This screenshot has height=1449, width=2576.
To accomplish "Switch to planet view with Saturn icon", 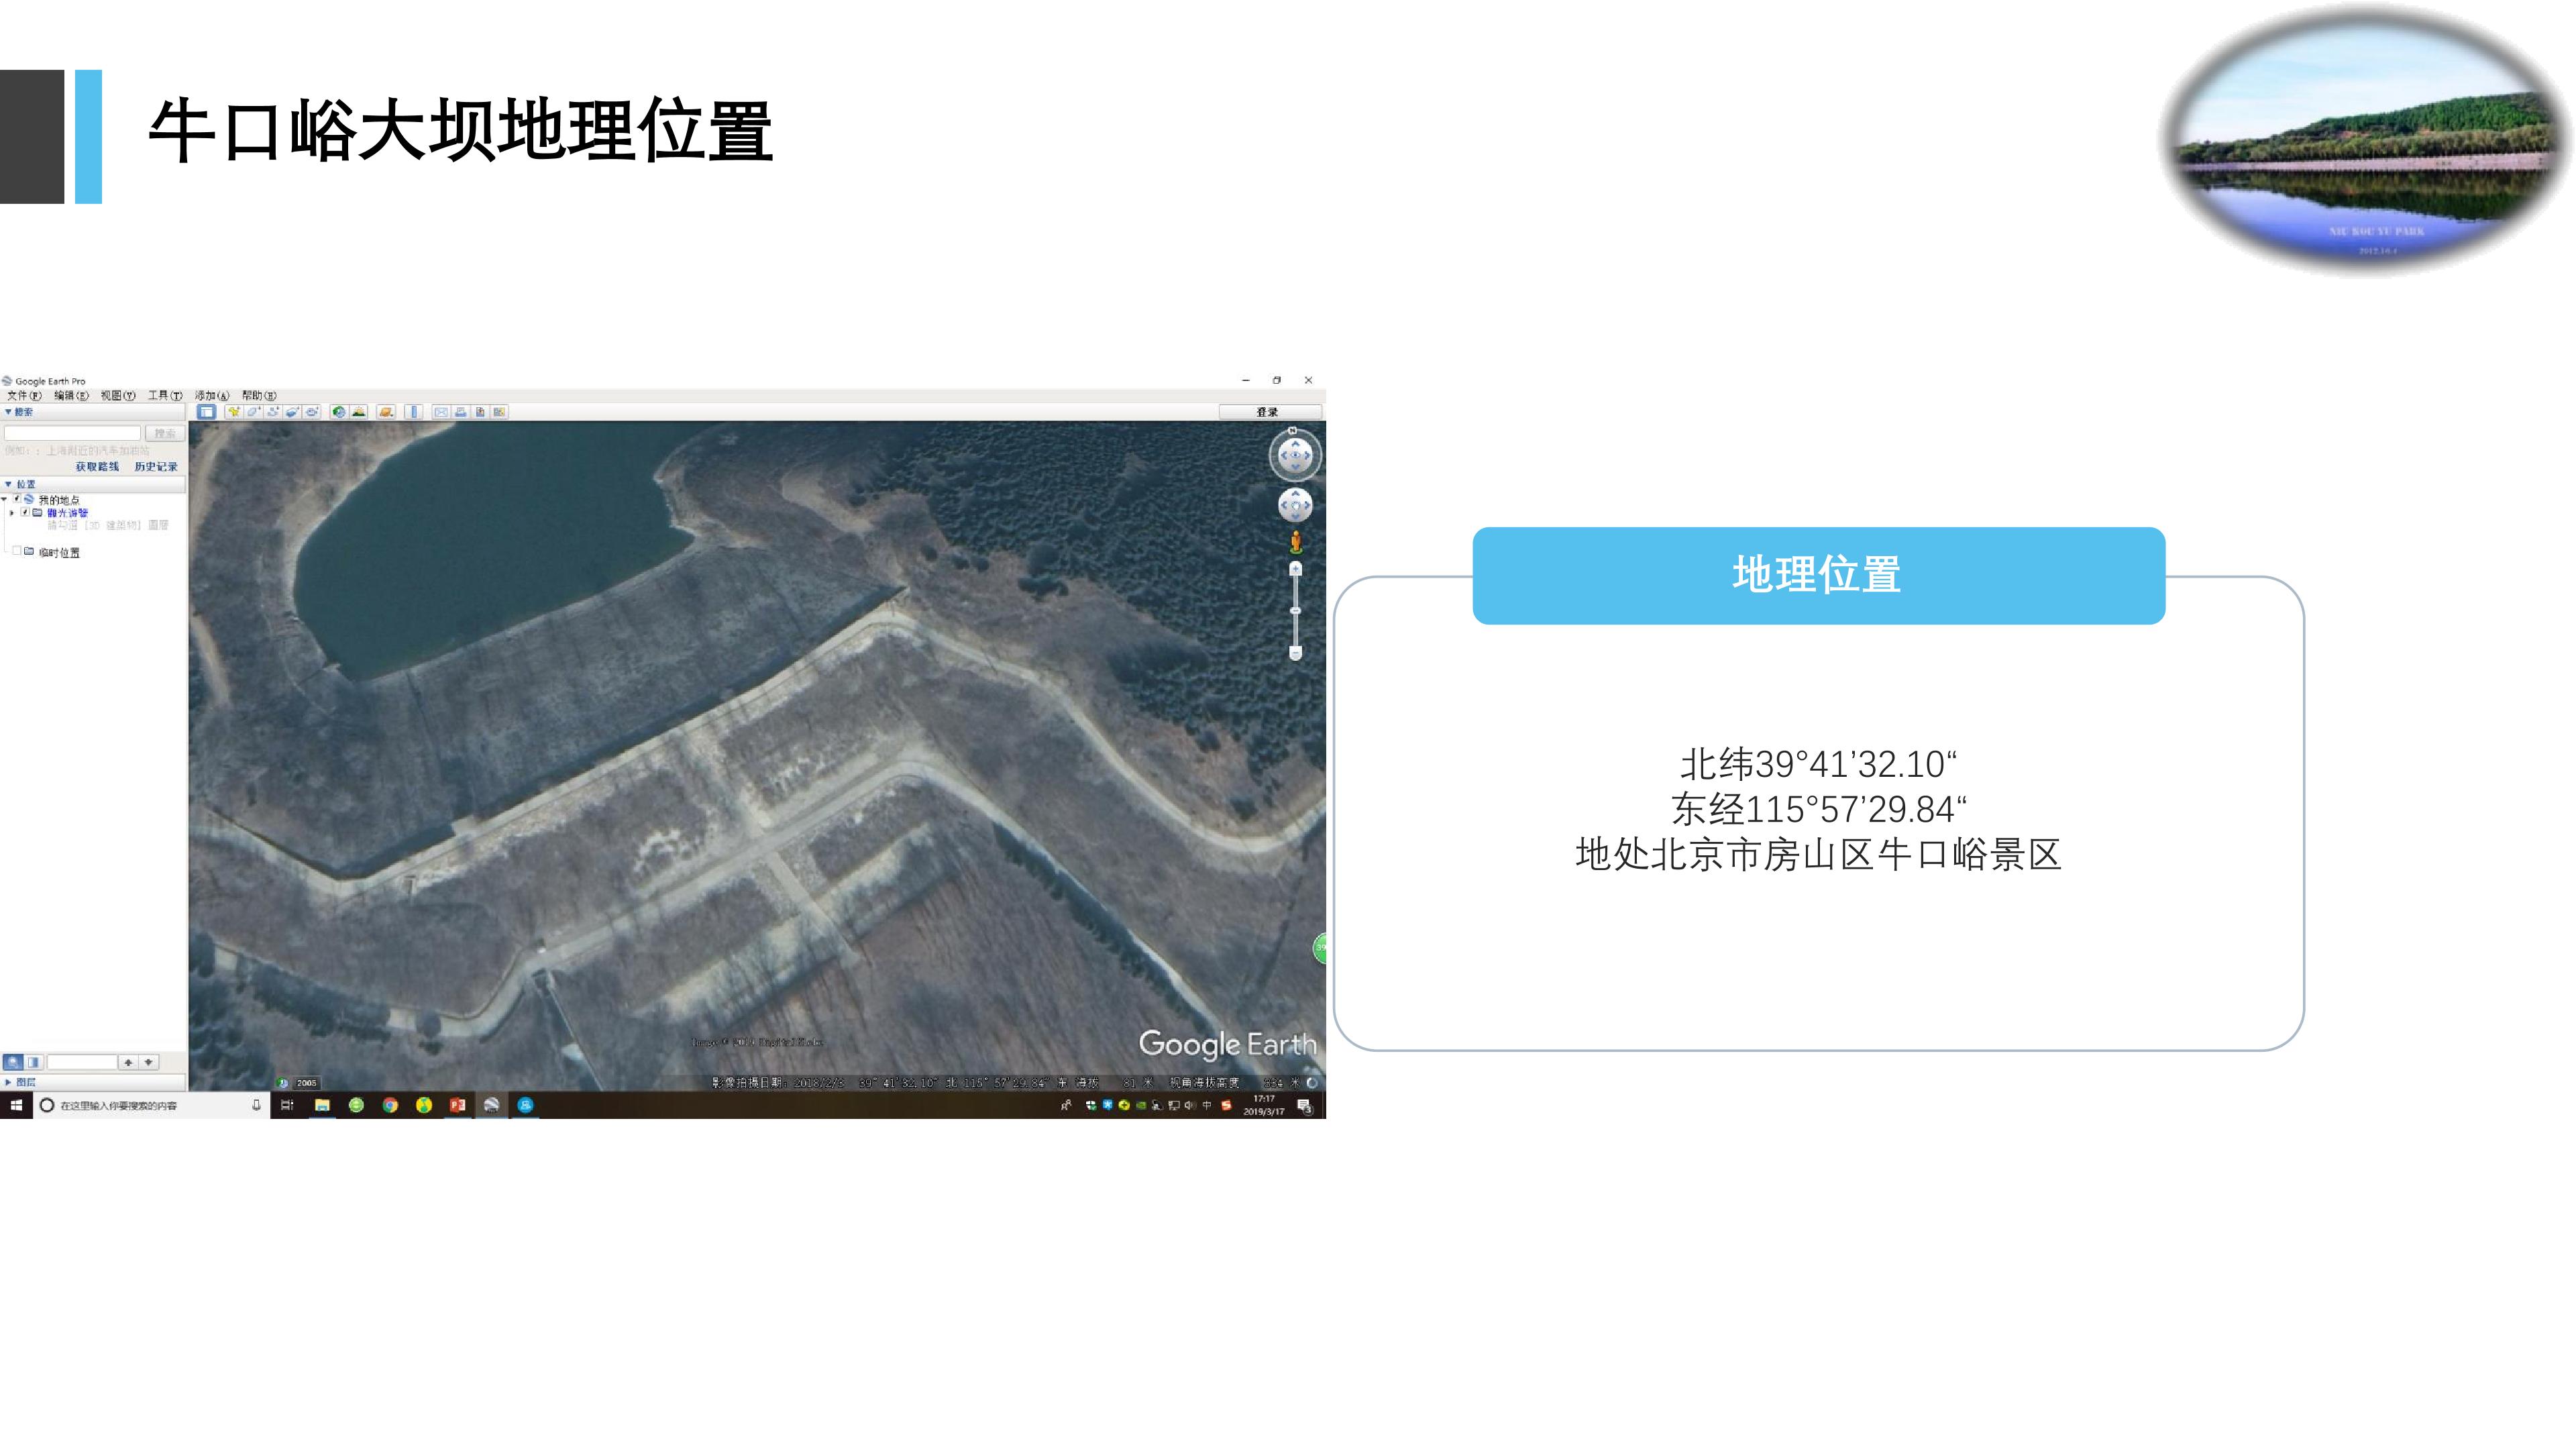I will coord(386,412).
